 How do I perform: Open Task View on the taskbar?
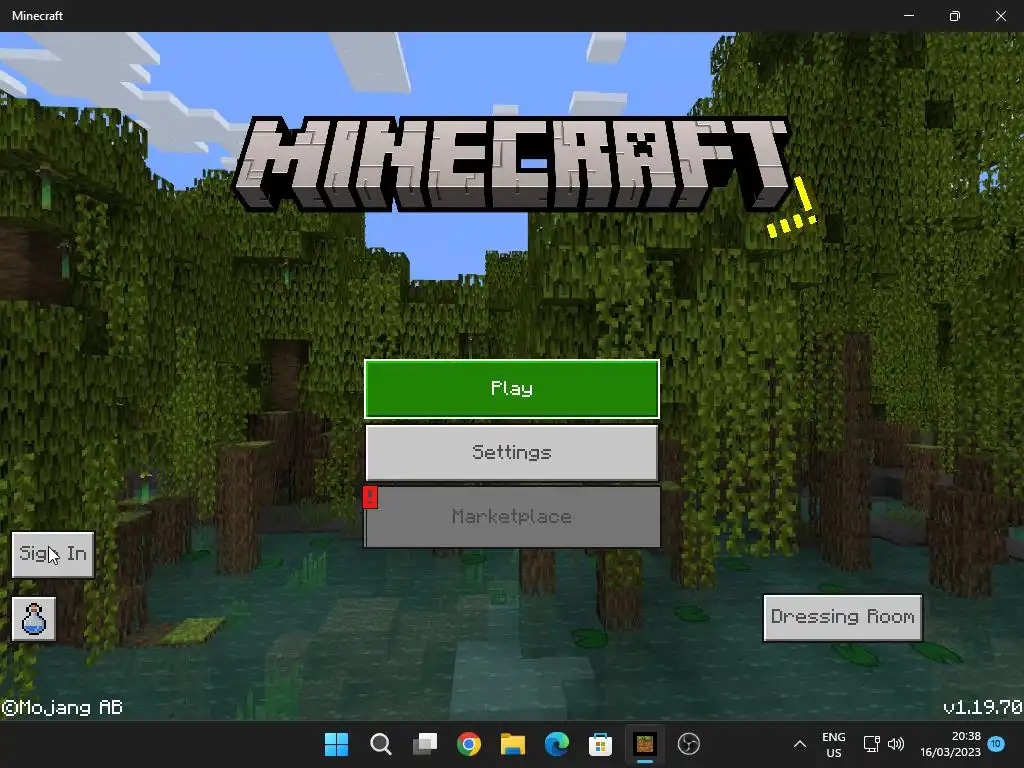click(x=424, y=744)
